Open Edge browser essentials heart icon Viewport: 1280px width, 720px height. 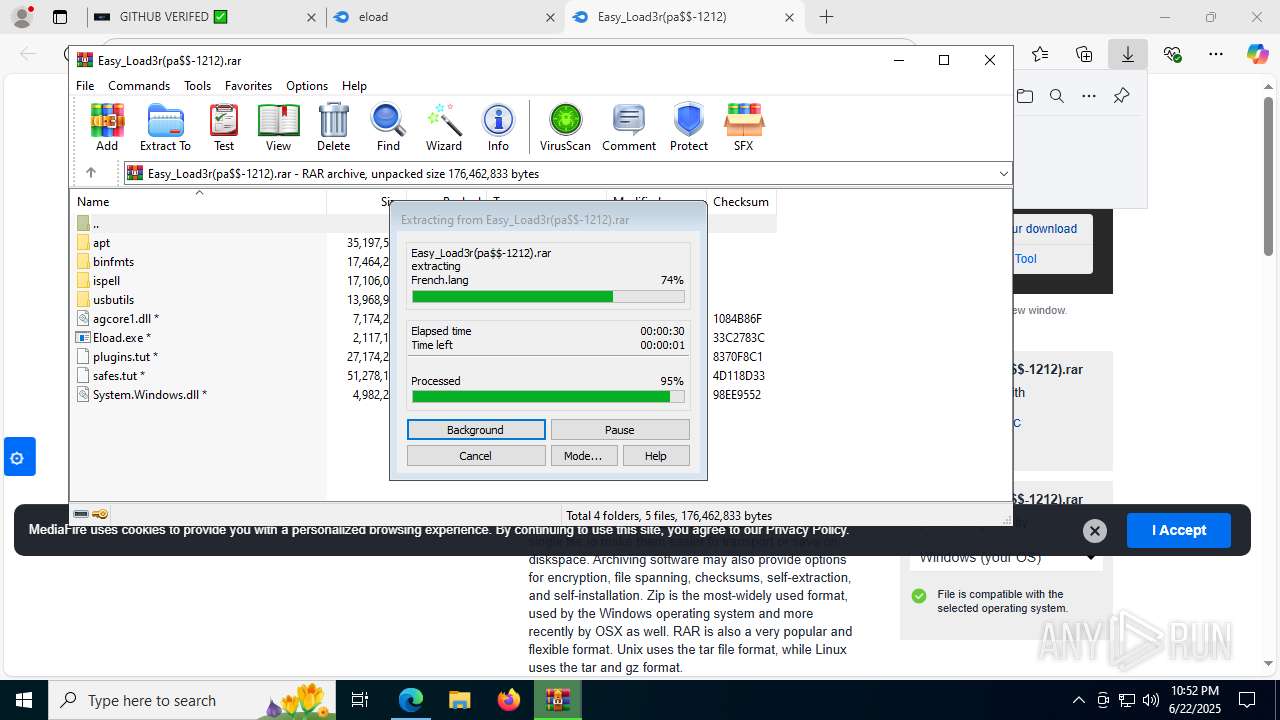coord(1172,54)
